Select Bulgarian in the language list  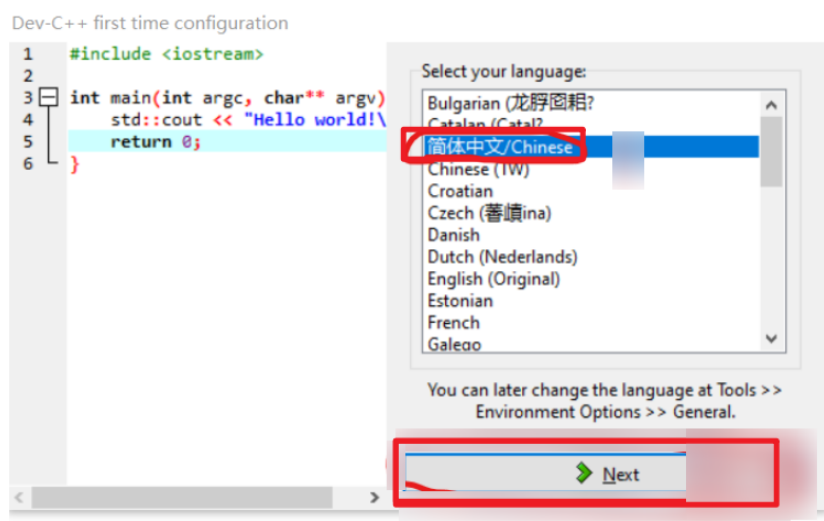[591, 103]
